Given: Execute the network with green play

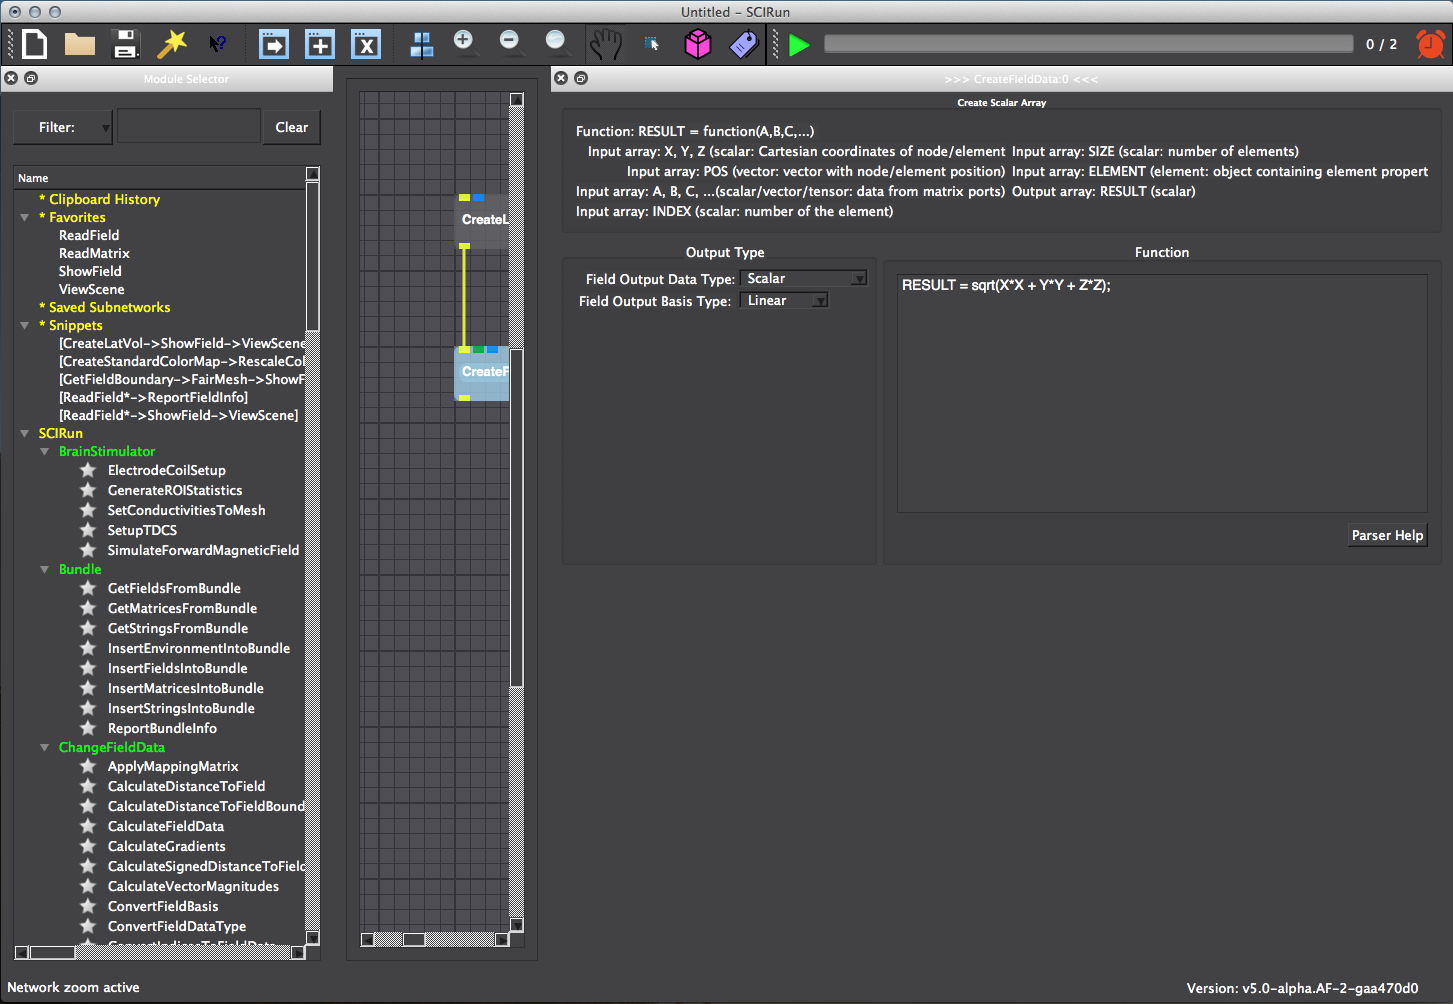Looking at the screenshot, I should pos(799,45).
